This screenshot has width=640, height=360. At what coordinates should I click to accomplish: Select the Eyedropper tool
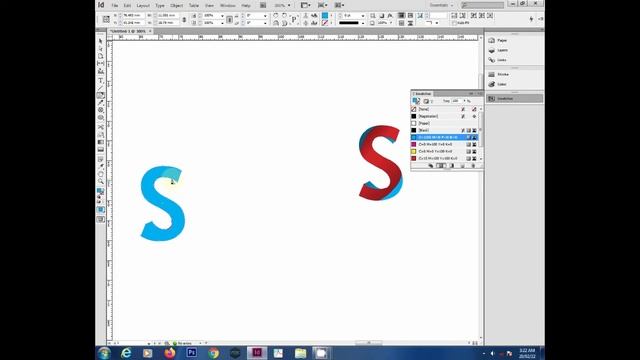click(100, 166)
